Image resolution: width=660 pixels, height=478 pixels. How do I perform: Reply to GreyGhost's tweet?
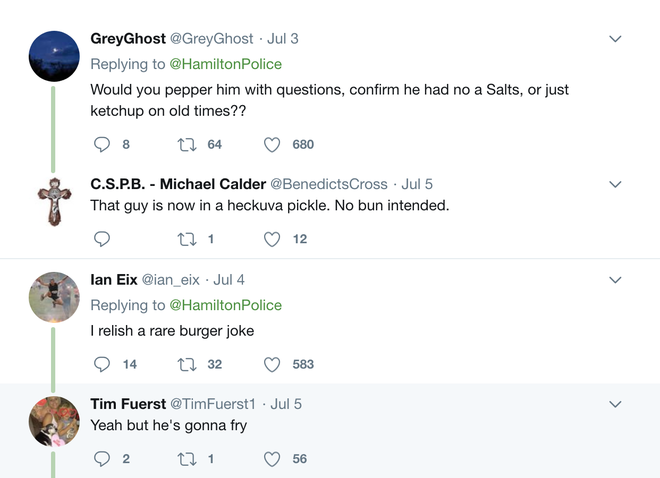(101, 144)
